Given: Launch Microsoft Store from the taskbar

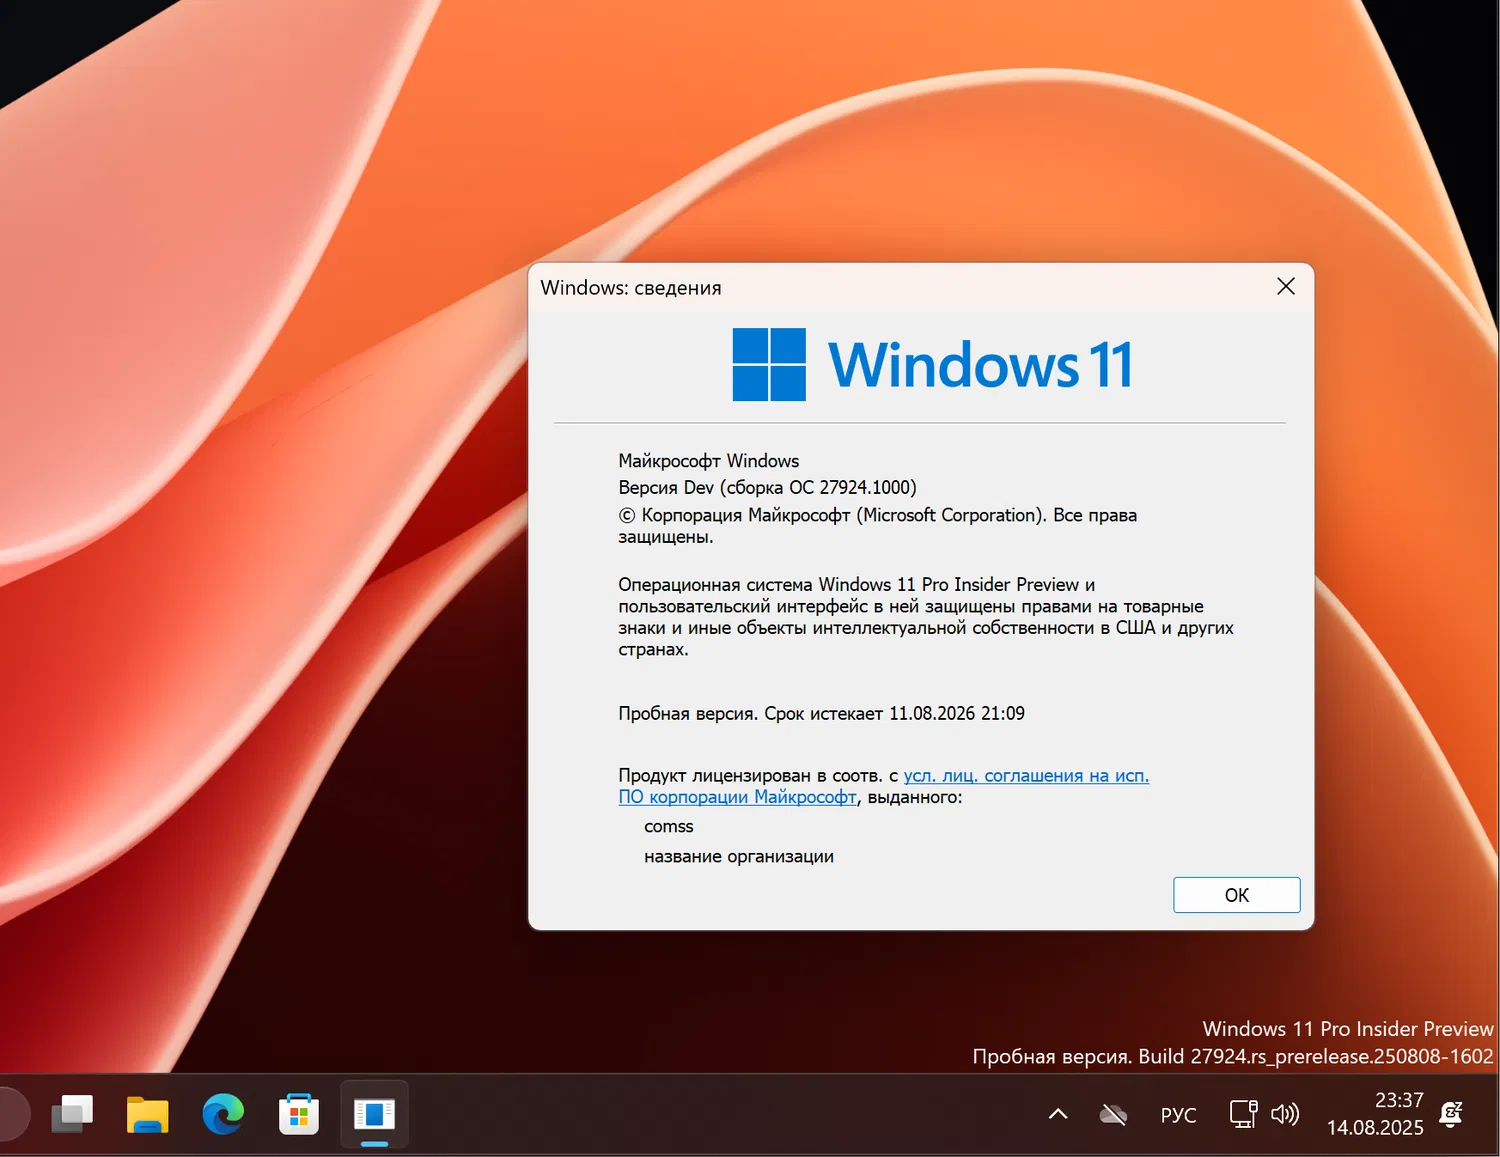Looking at the screenshot, I should coord(298,1114).
